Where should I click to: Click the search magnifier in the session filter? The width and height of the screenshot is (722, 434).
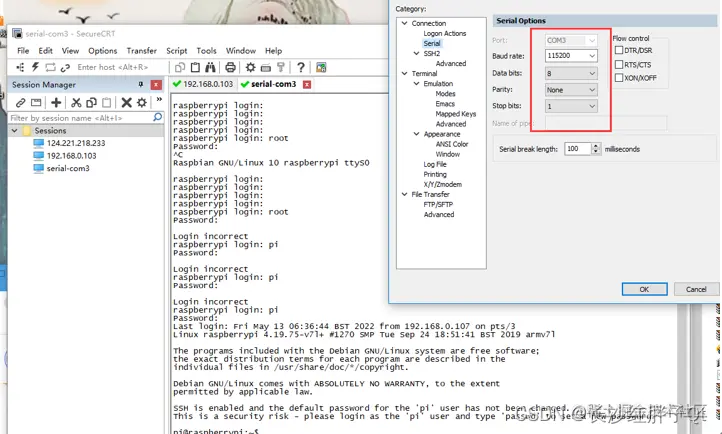[157, 117]
